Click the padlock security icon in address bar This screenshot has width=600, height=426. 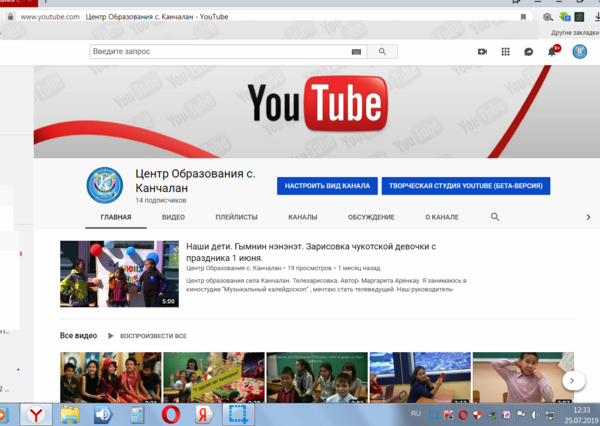pyautogui.click(x=11, y=17)
